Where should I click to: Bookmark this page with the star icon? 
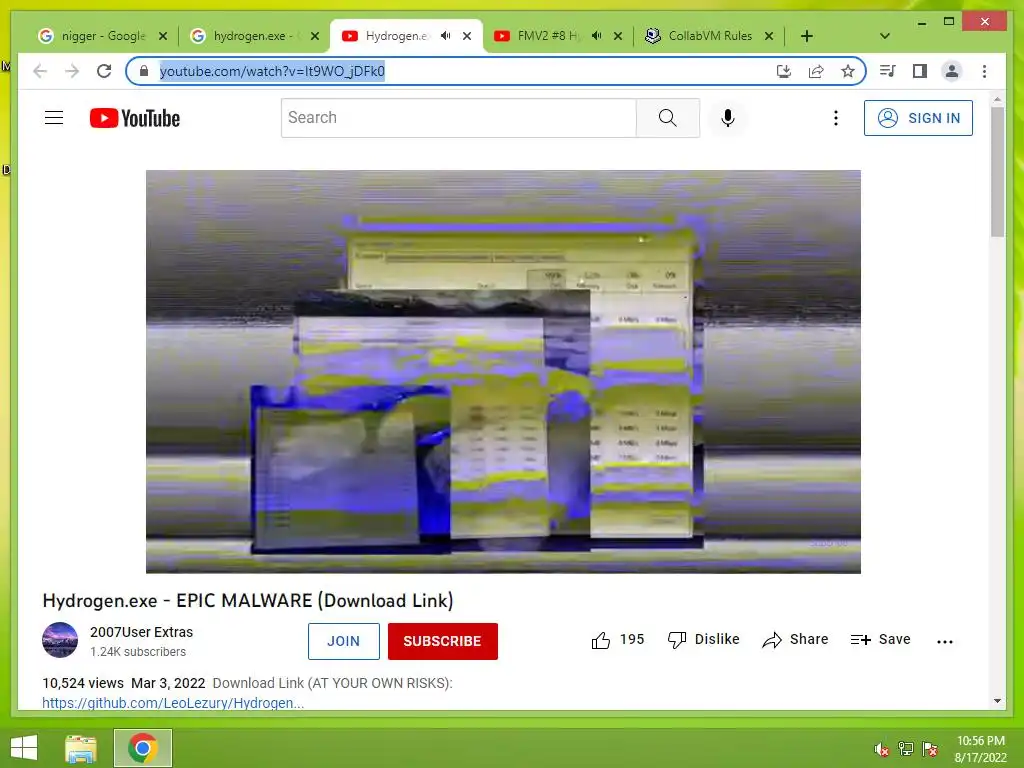(848, 71)
